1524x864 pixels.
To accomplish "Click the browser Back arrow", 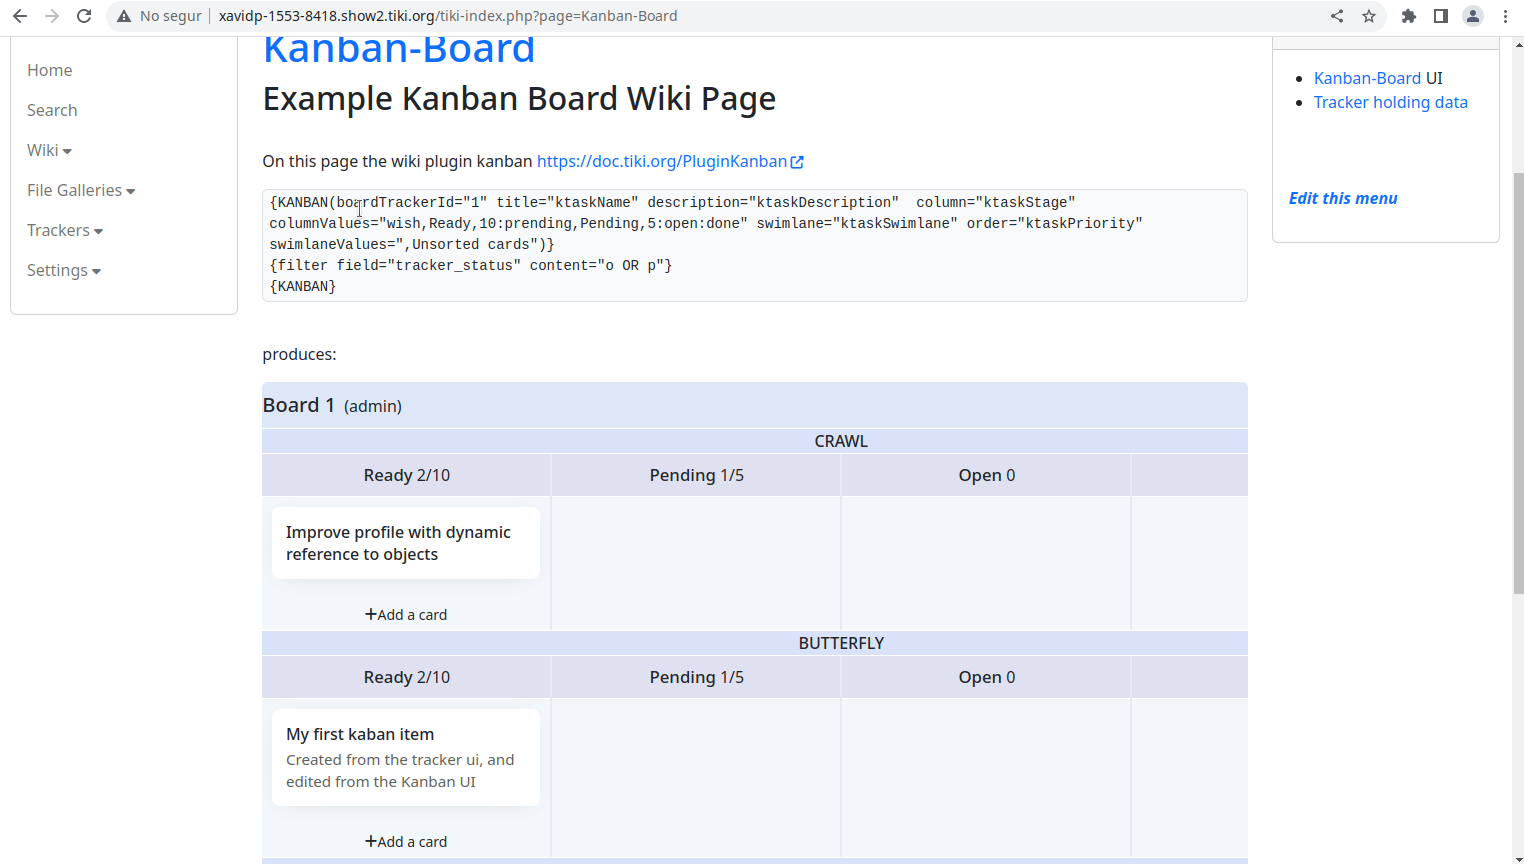I will [x=20, y=16].
